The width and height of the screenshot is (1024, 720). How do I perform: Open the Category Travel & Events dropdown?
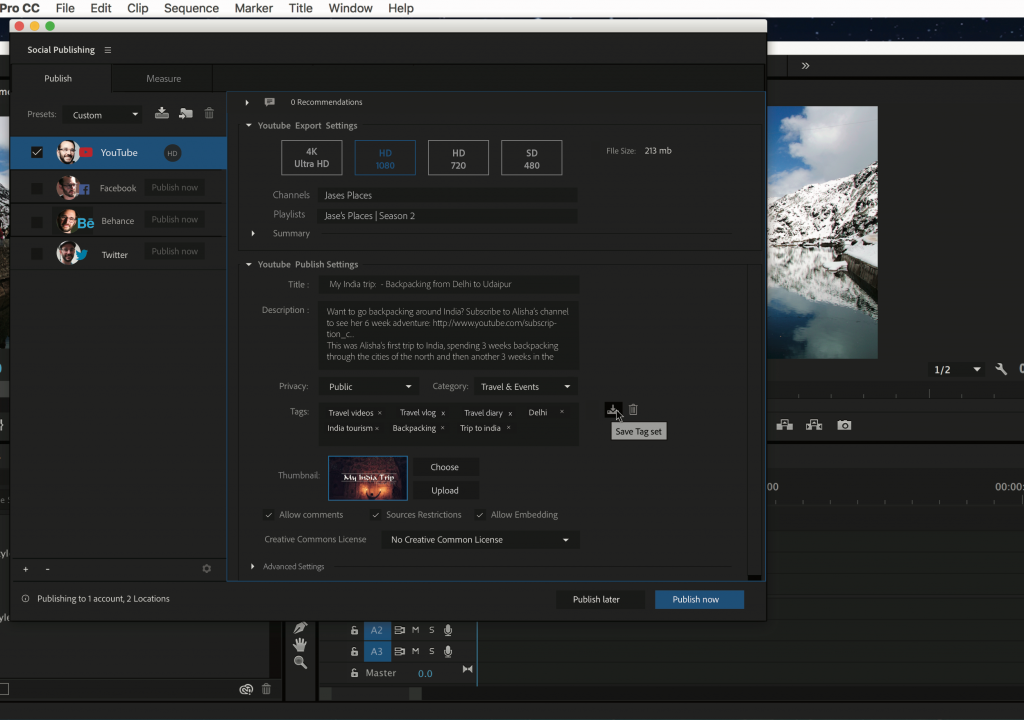pyautogui.click(x=525, y=387)
